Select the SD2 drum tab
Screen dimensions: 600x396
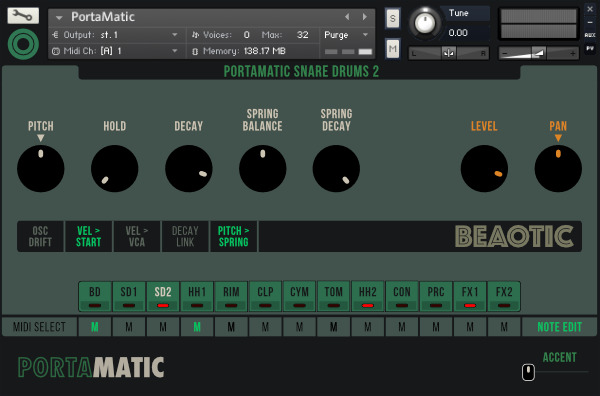click(163, 296)
